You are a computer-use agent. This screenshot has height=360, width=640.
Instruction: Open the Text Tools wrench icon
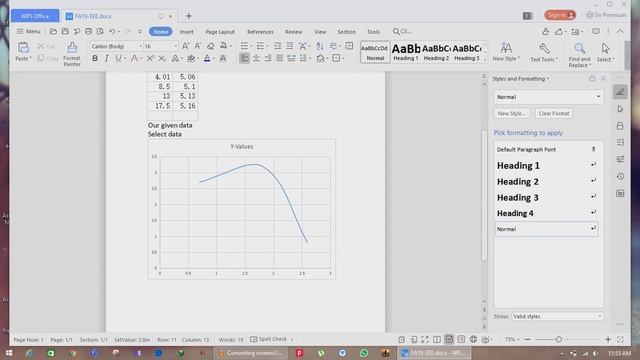(544, 49)
